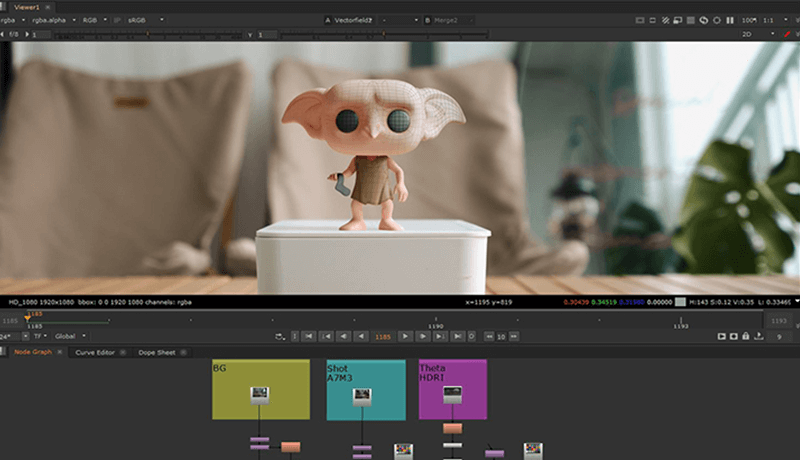Click the clipping warning icon in viewer toolbar
Screen dimensions: 800x460
pyautogui.click(x=640, y=20)
